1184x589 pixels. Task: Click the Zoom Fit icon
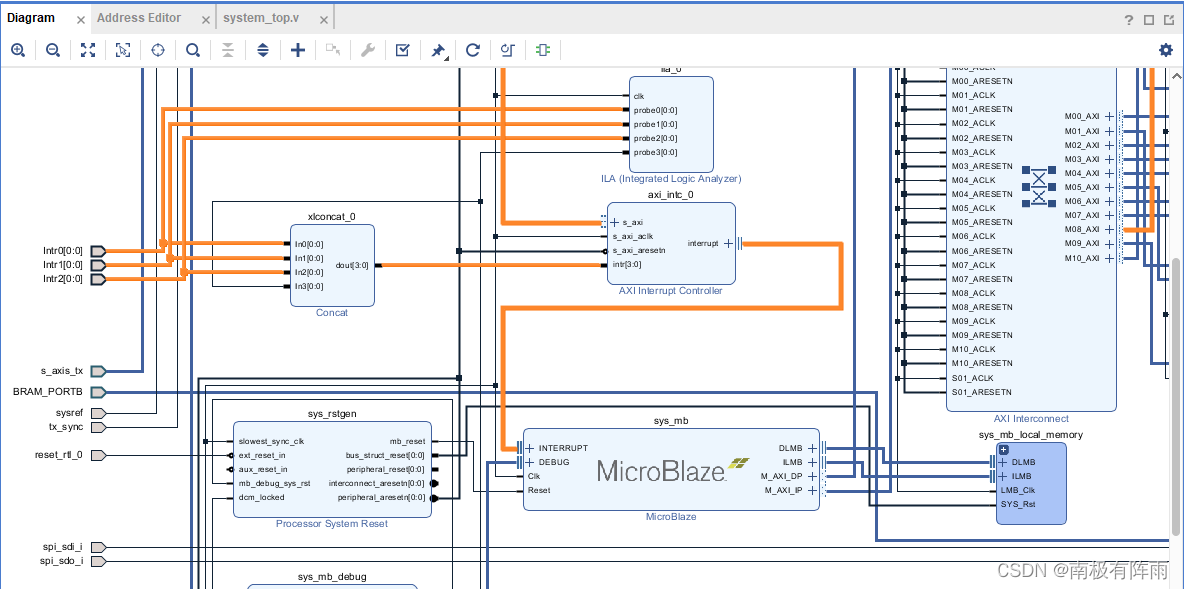click(x=88, y=49)
